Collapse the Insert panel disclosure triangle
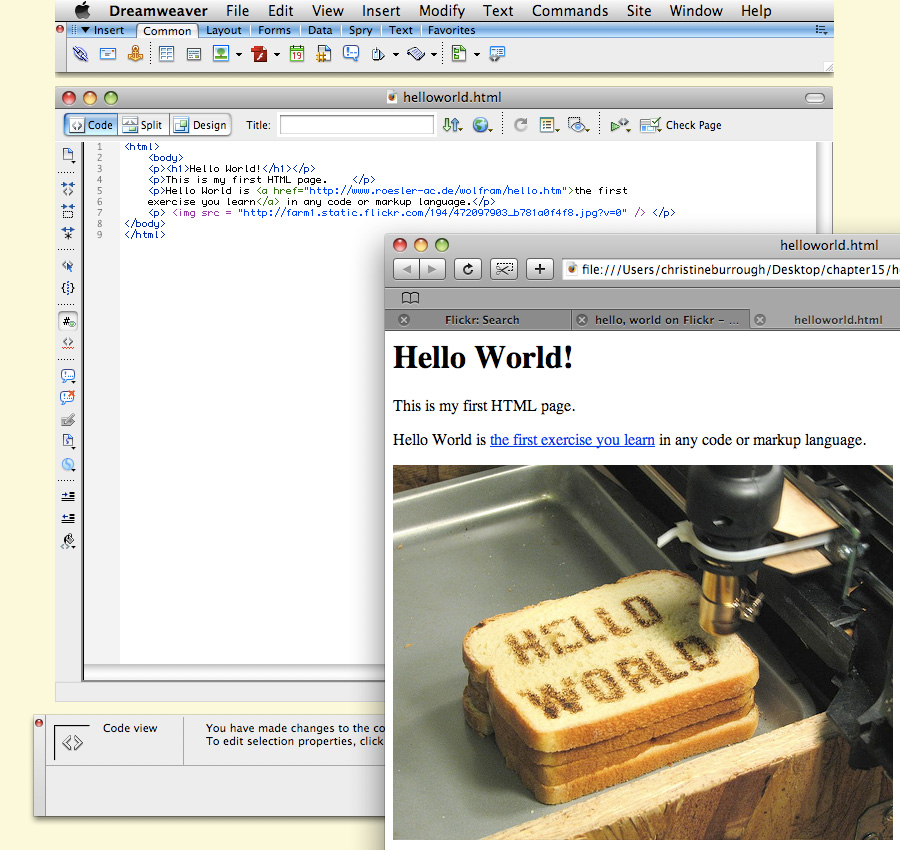Viewport: 900px width, 850px height. pyautogui.click(x=86, y=30)
